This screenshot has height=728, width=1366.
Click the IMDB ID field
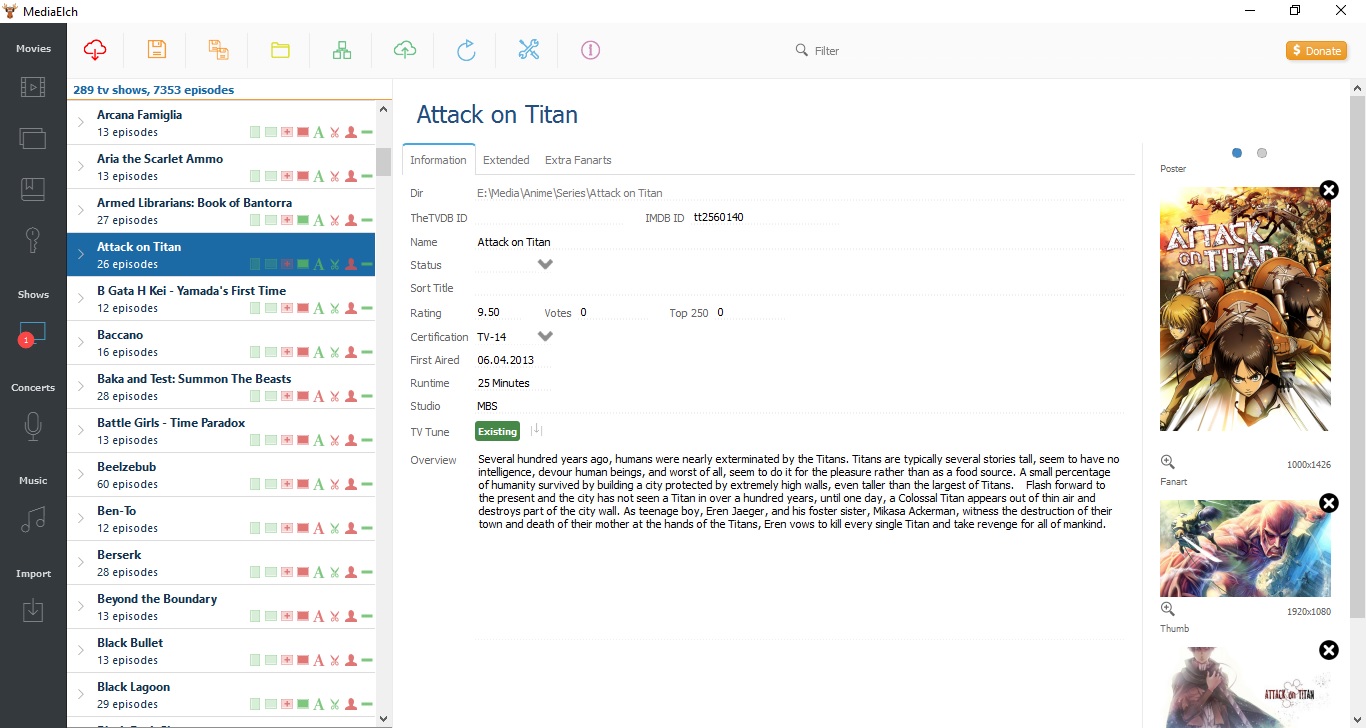(x=766, y=217)
